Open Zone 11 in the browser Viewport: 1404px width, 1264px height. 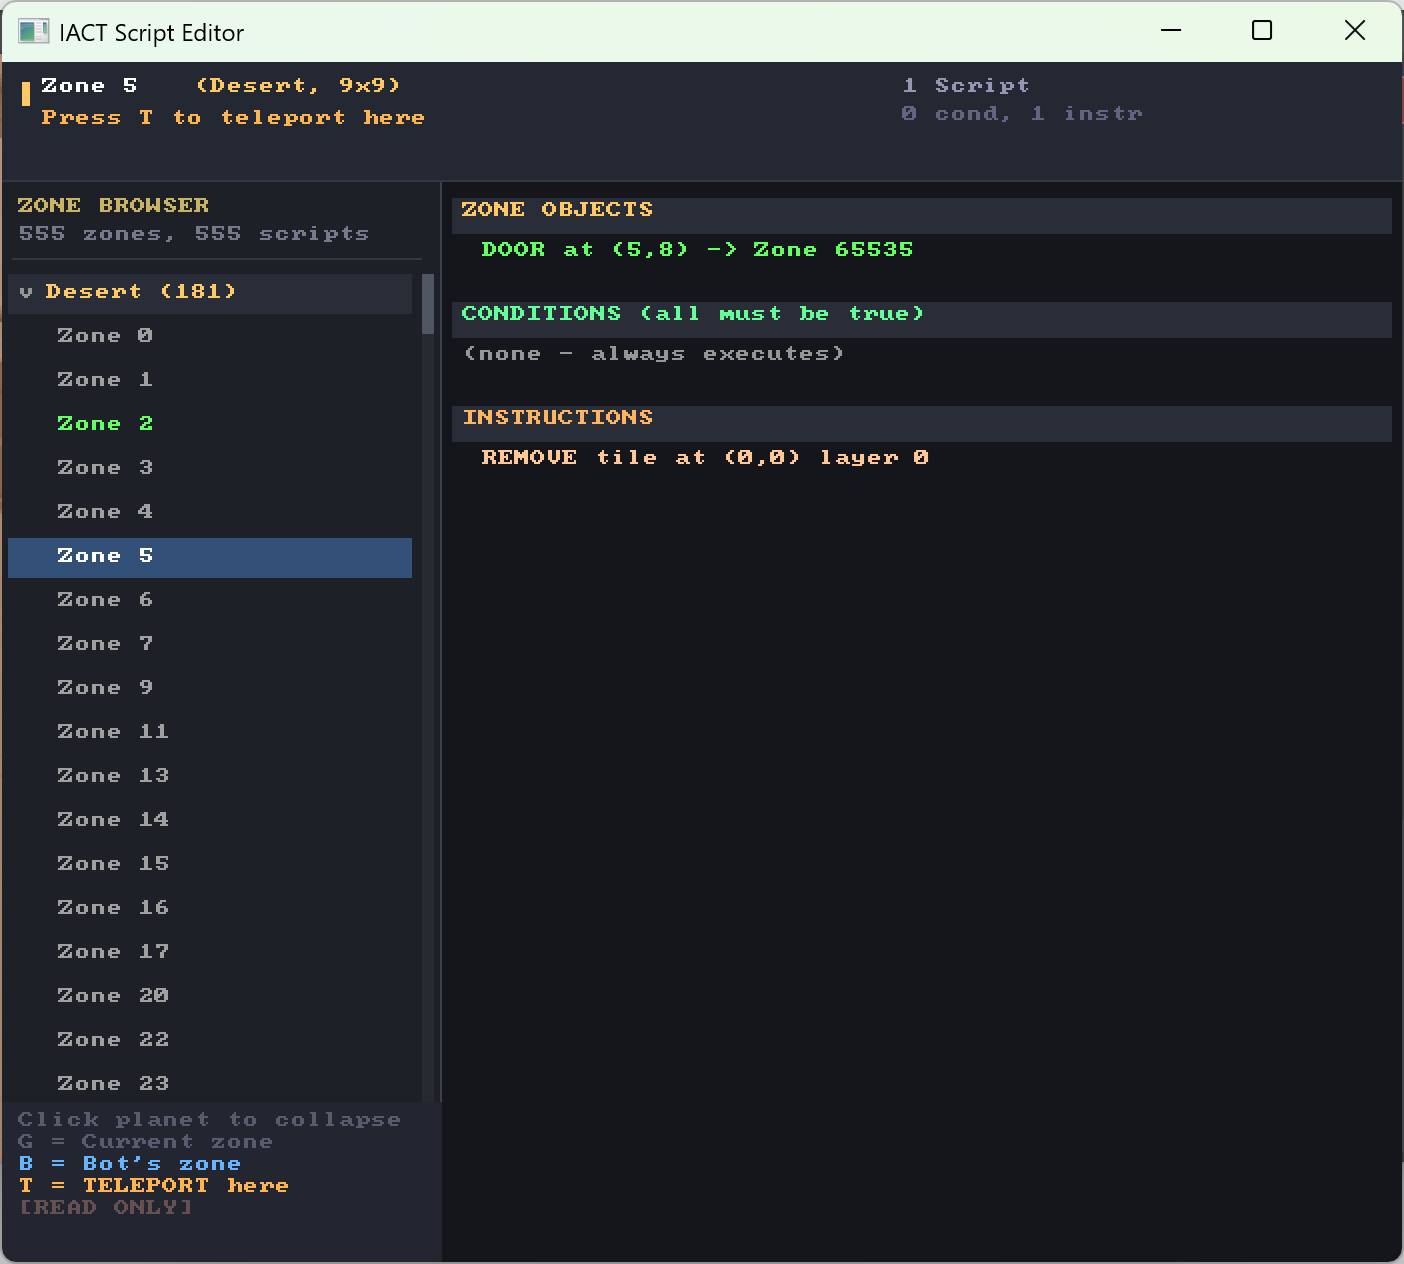(x=210, y=732)
